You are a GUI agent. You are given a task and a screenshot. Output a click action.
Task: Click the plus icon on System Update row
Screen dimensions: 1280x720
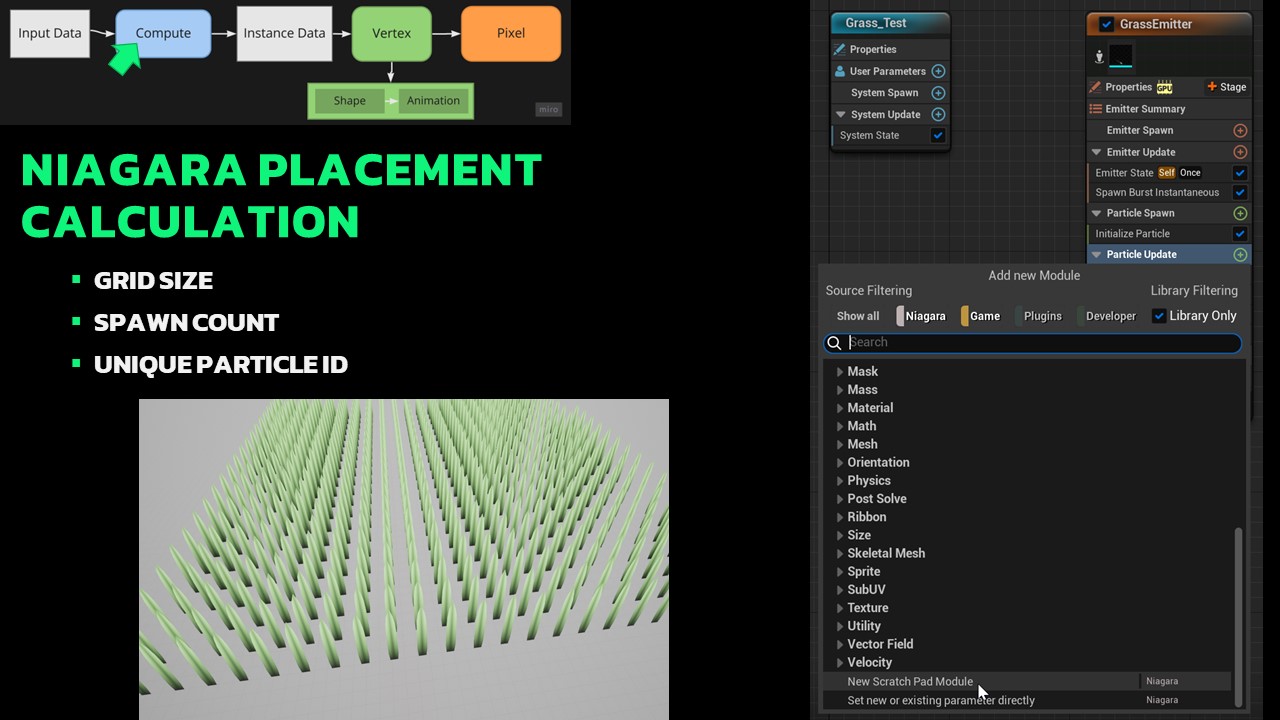(938, 115)
